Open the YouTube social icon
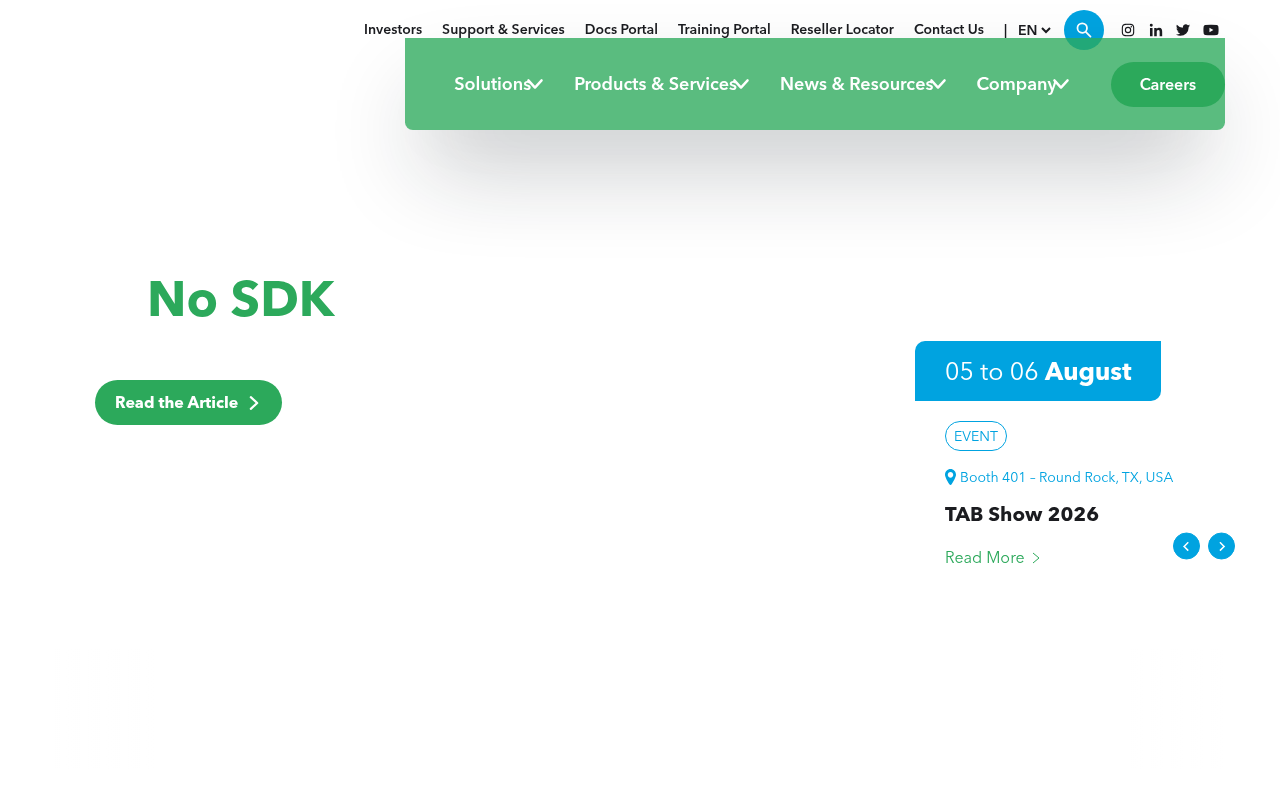Screen dimensions: 1280x800 [x=1211, y=30]
